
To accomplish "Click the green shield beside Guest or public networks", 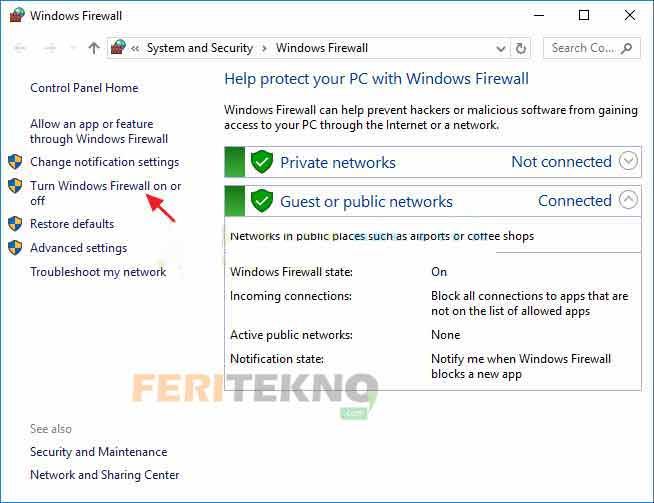I will (x=262, y=201).
